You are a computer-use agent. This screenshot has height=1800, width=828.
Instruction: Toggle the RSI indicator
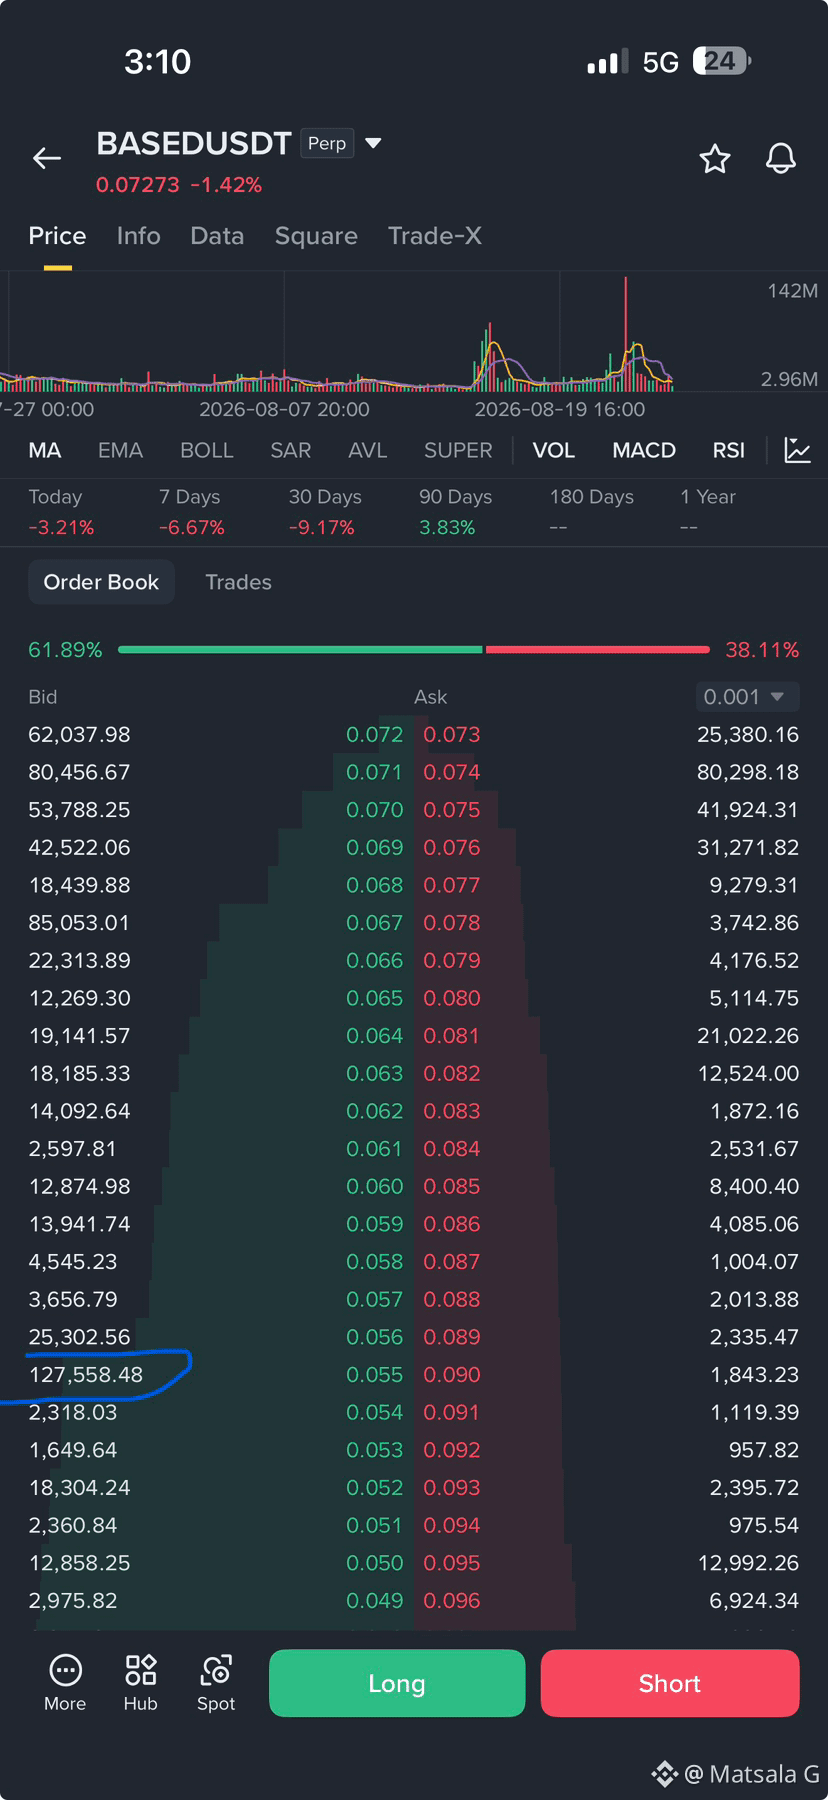pyautogui.click(x=729, y=450)
